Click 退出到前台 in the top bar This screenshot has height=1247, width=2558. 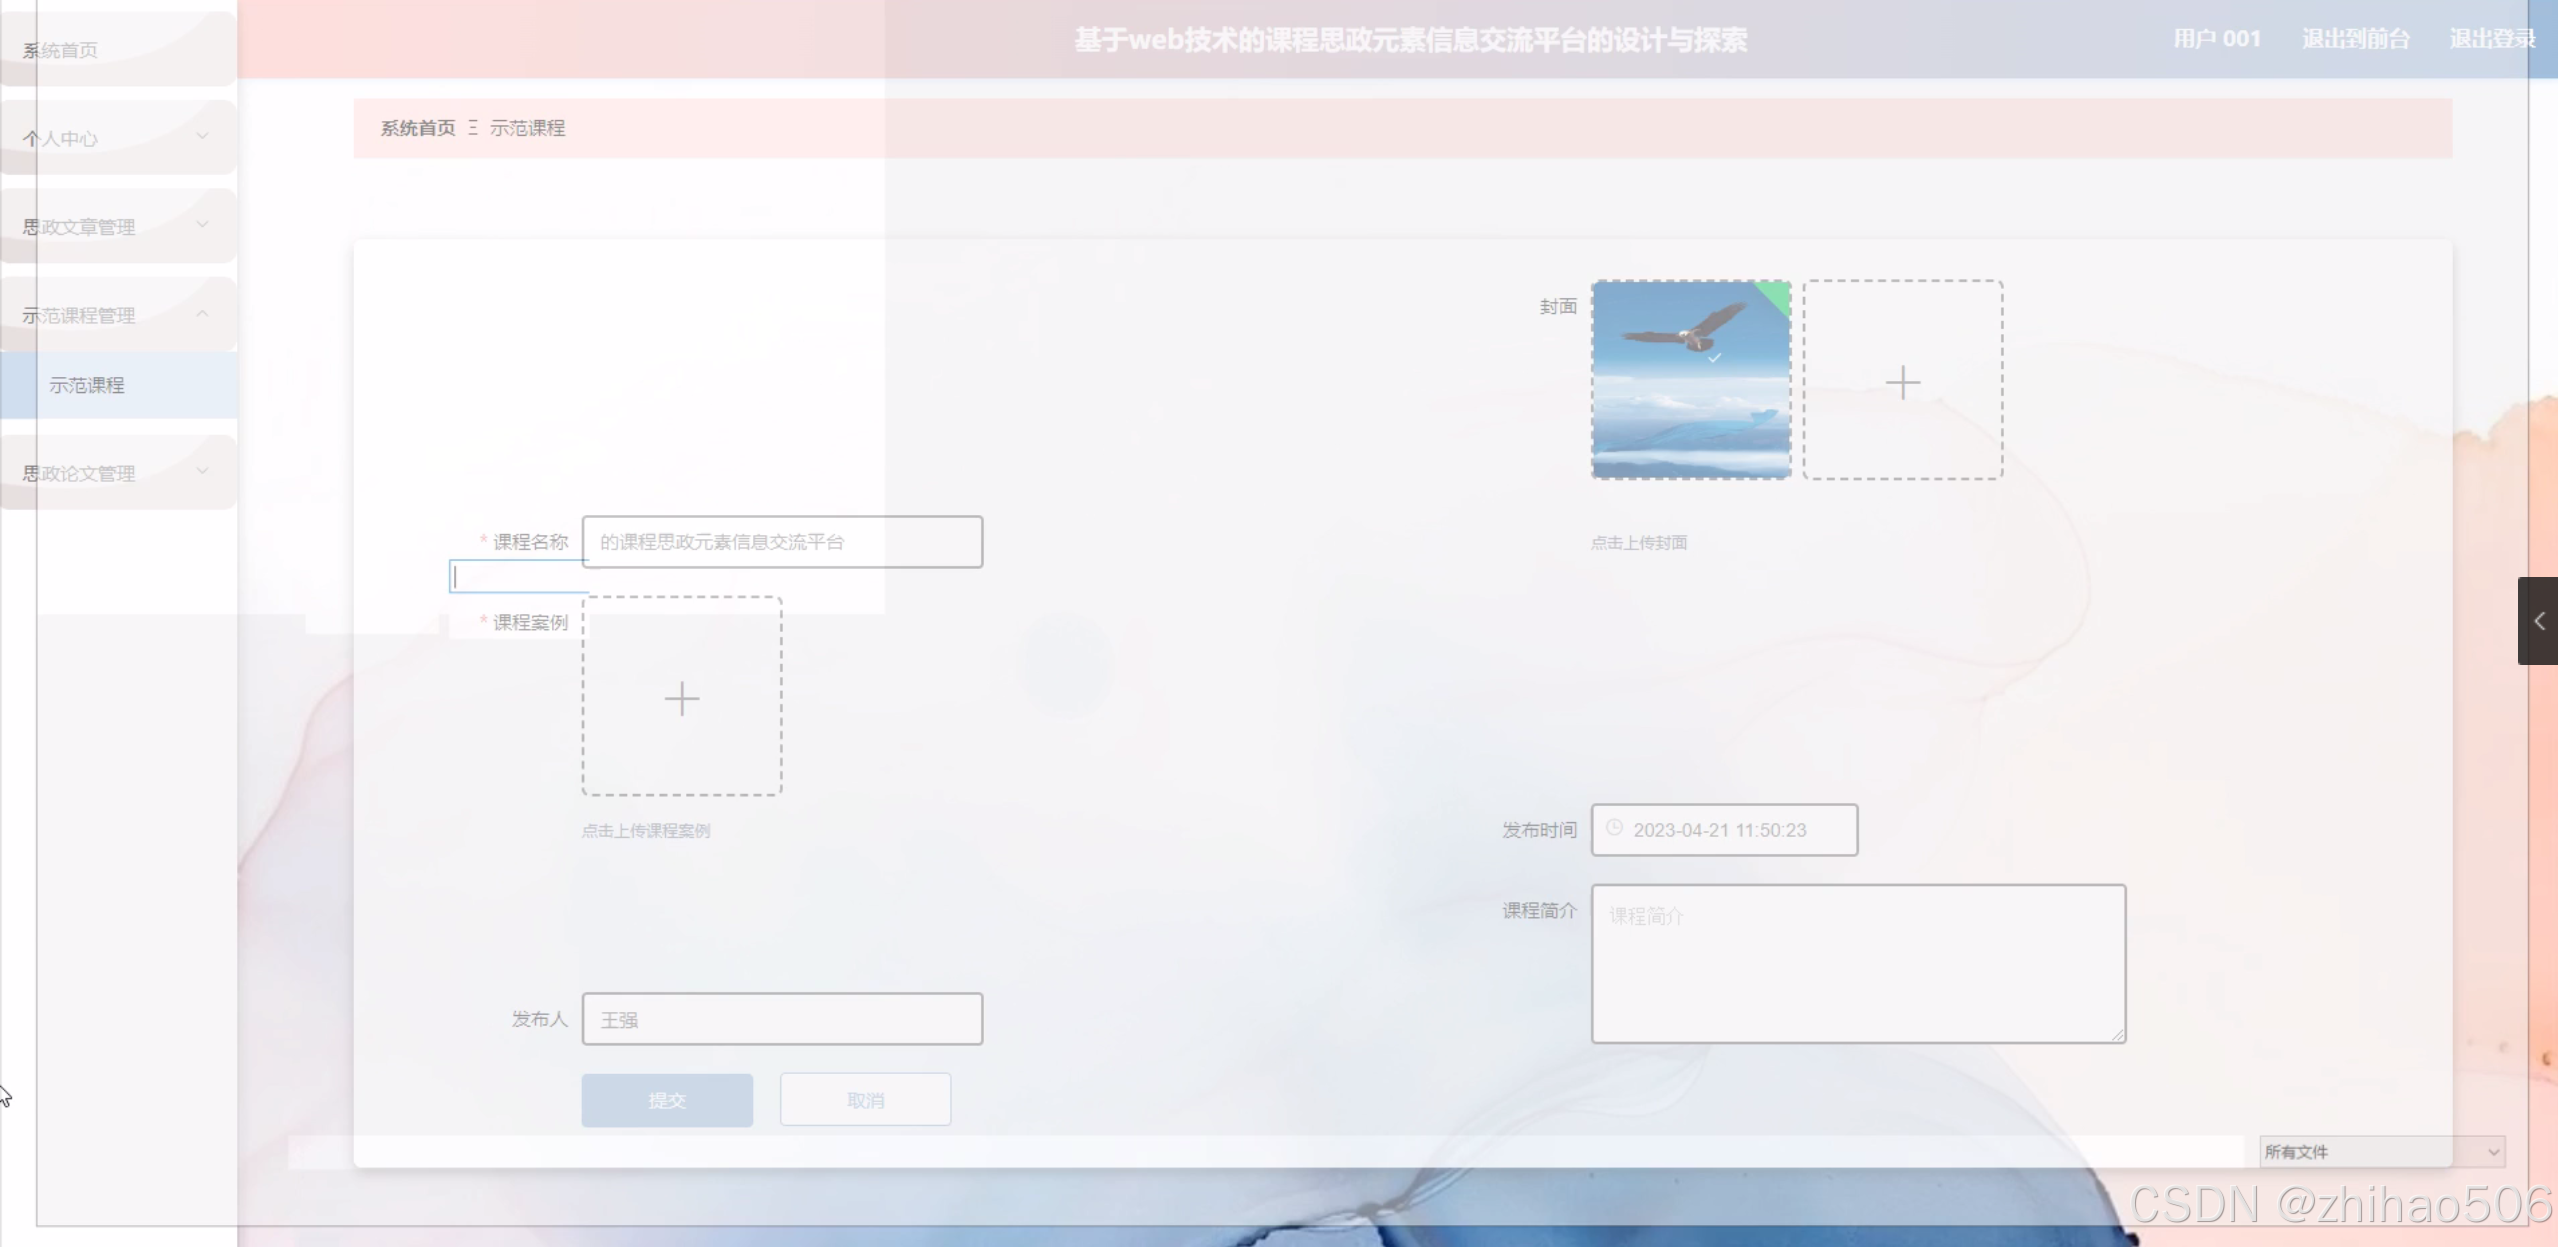click(2355, 38)
